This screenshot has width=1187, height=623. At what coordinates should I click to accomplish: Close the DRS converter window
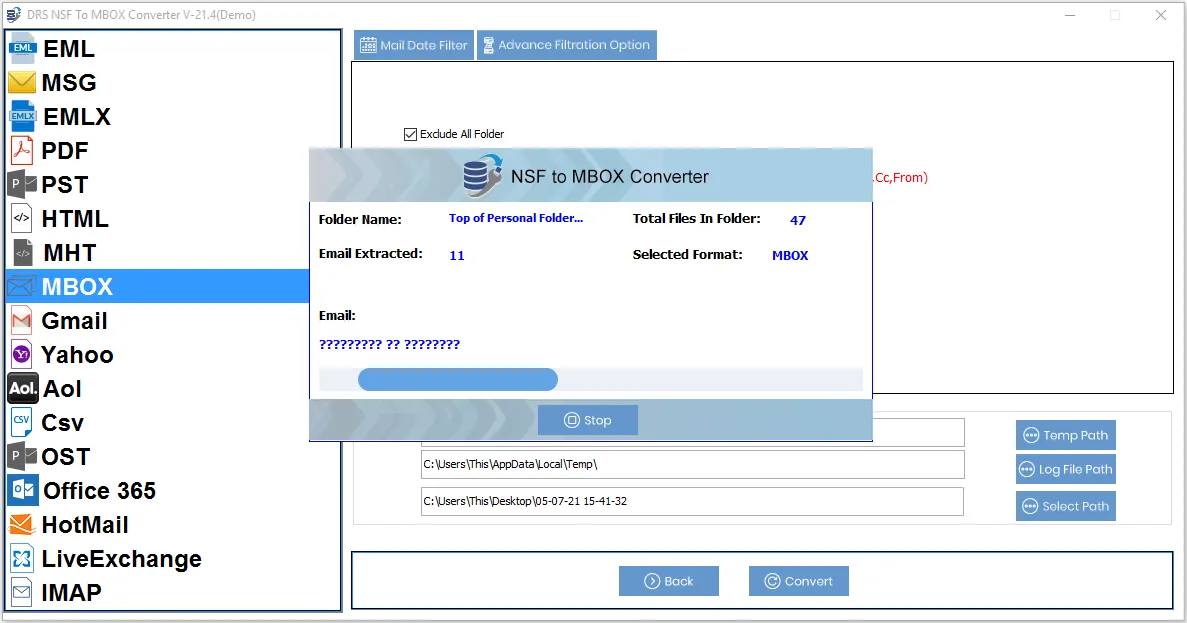click(x=1161, y=15)
